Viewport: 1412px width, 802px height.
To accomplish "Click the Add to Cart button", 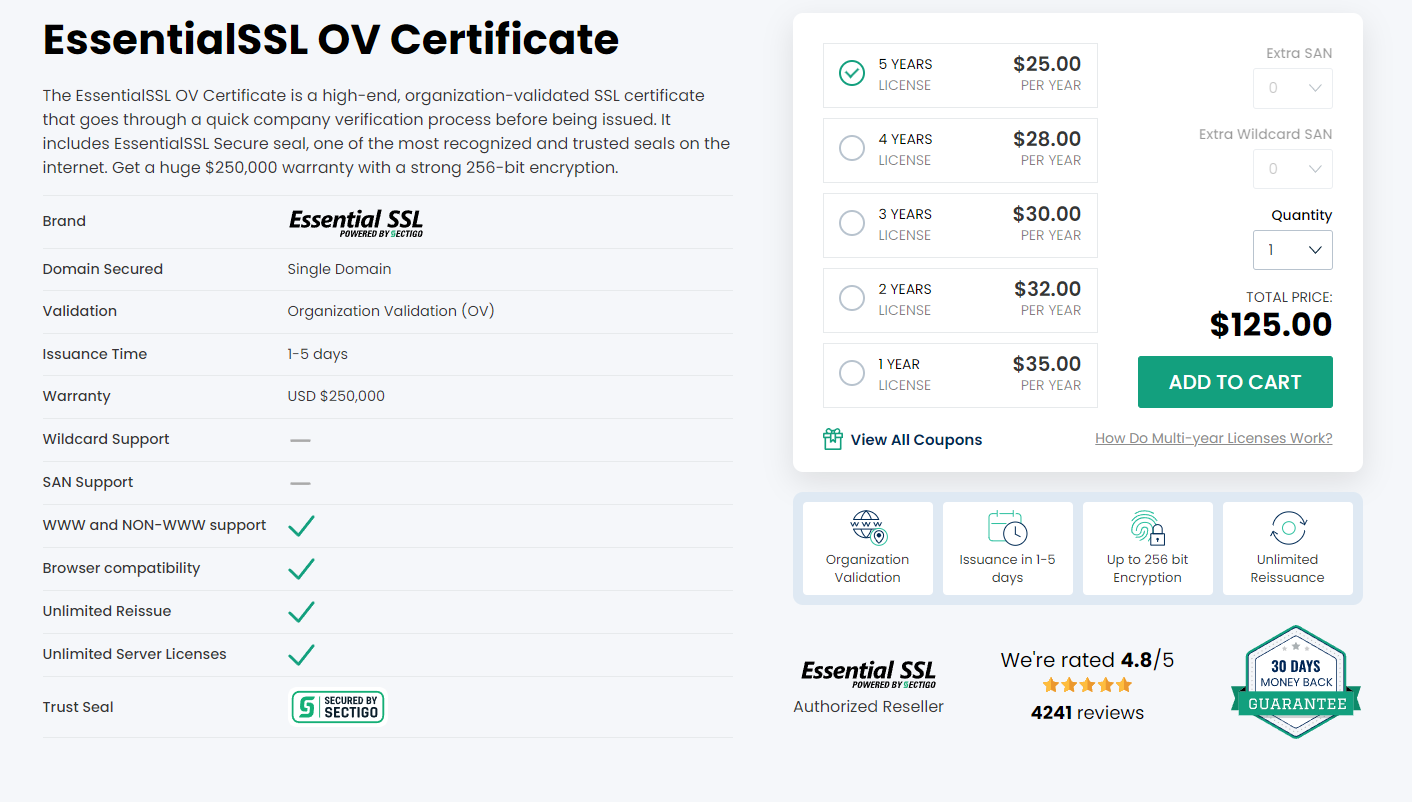I will pos(1235,382).
